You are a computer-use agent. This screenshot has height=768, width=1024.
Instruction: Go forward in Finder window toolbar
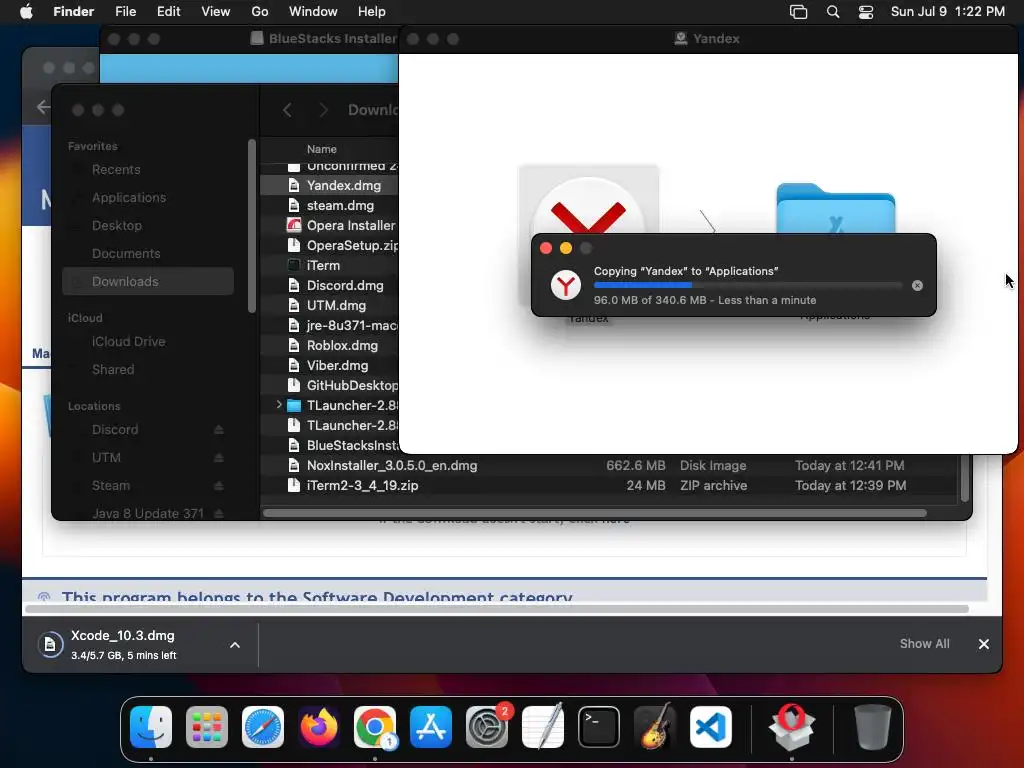tap(323, 110)
